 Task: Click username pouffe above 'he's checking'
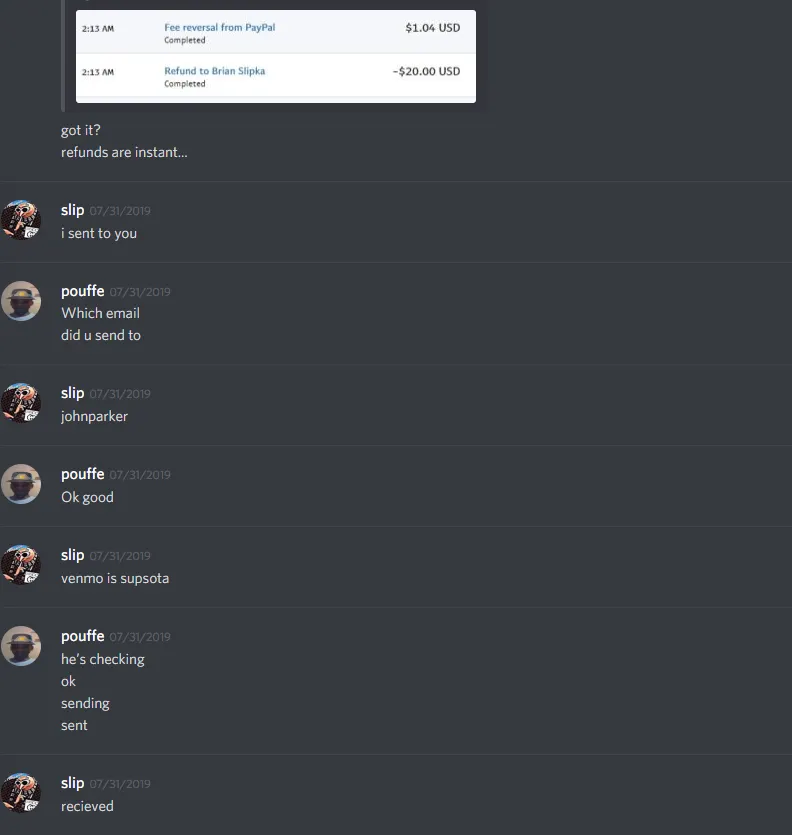[83, 636]
